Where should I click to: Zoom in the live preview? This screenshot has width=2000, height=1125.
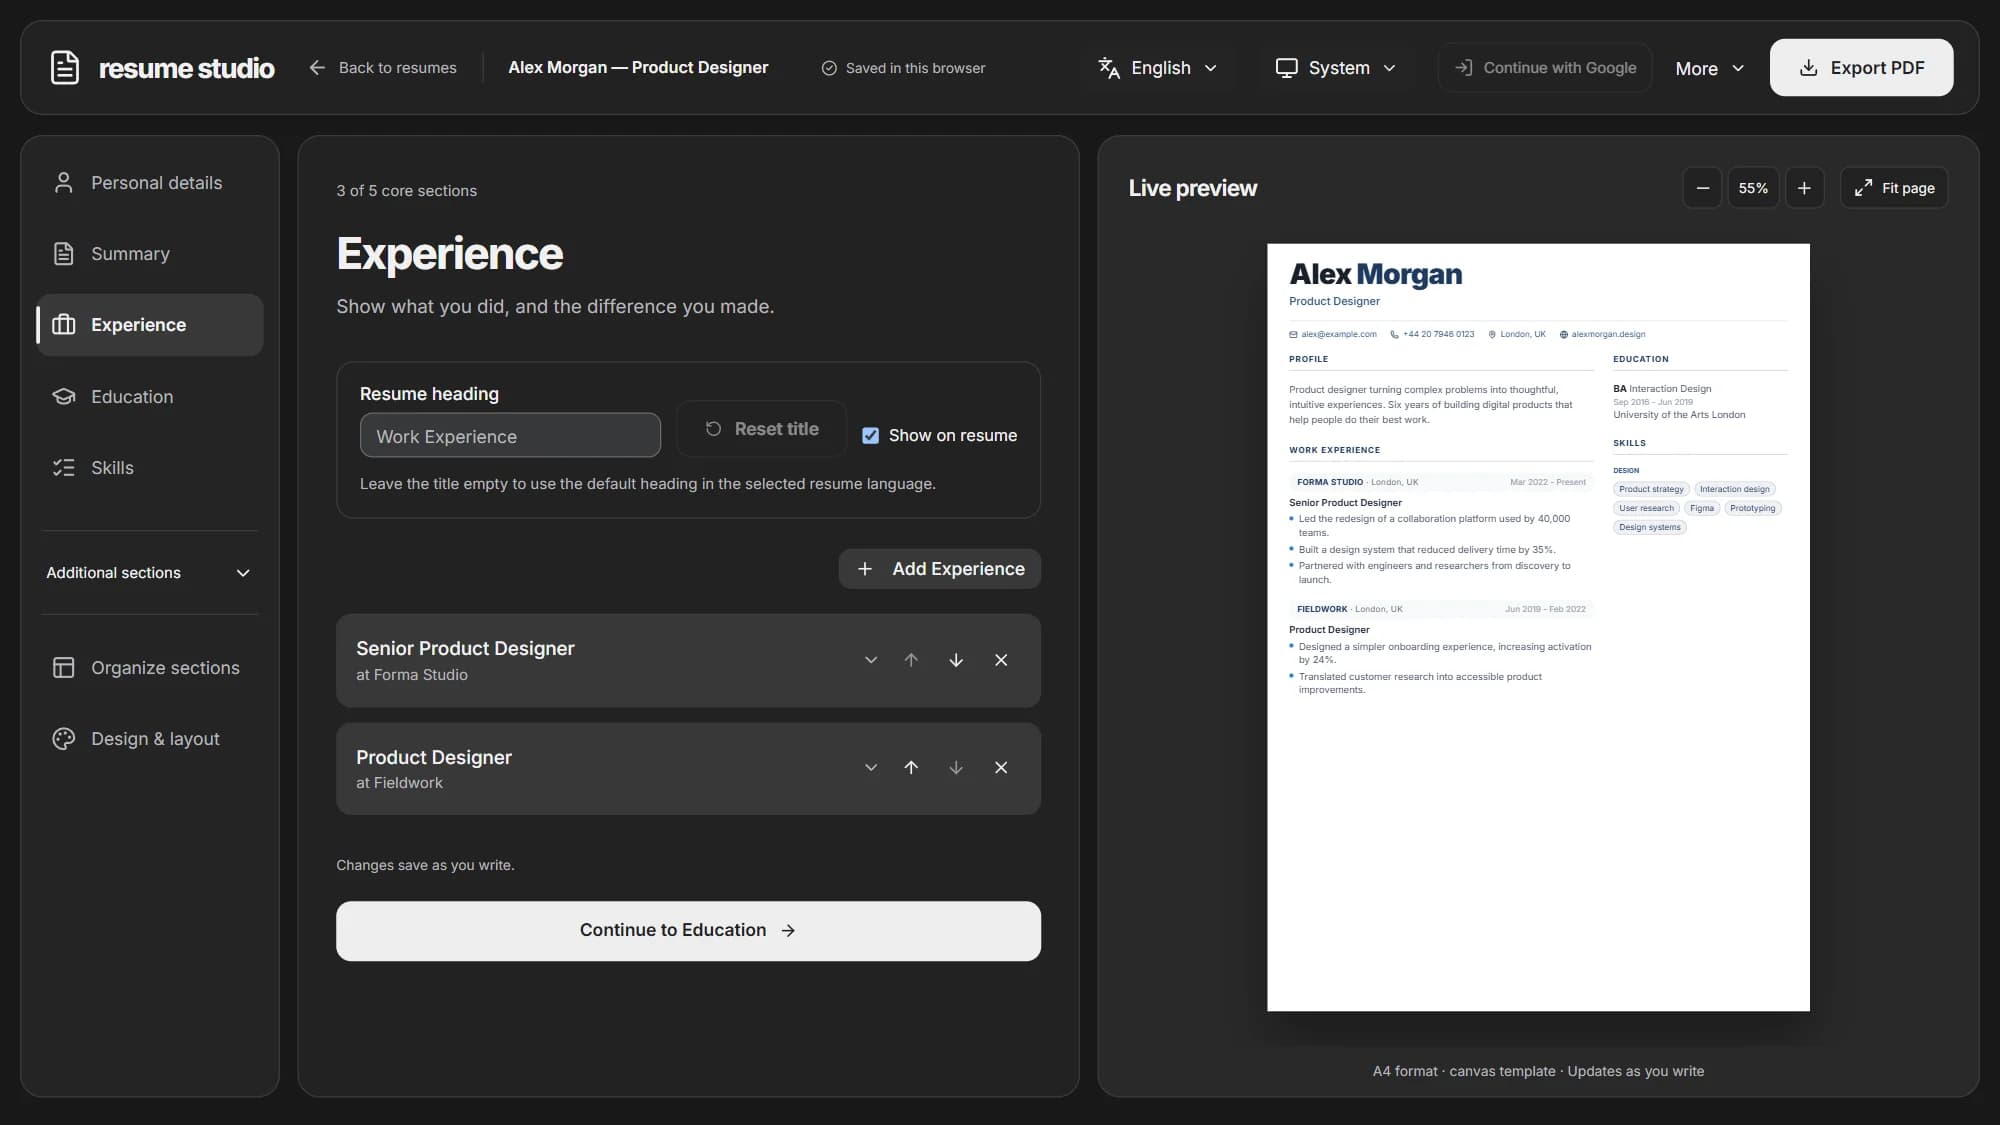(x=1804, y=188)
